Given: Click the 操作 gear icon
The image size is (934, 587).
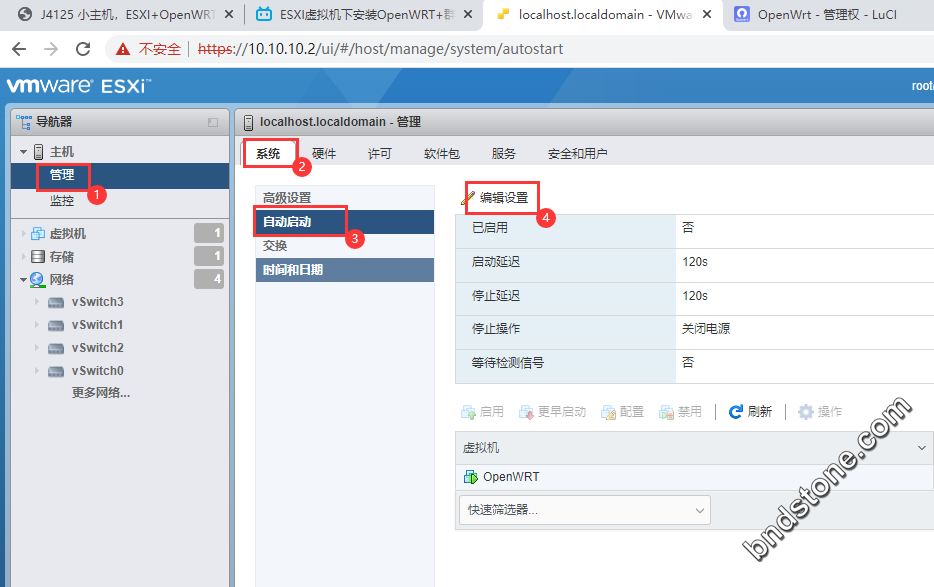Looking at the screenshot, I should click(805, 412).
